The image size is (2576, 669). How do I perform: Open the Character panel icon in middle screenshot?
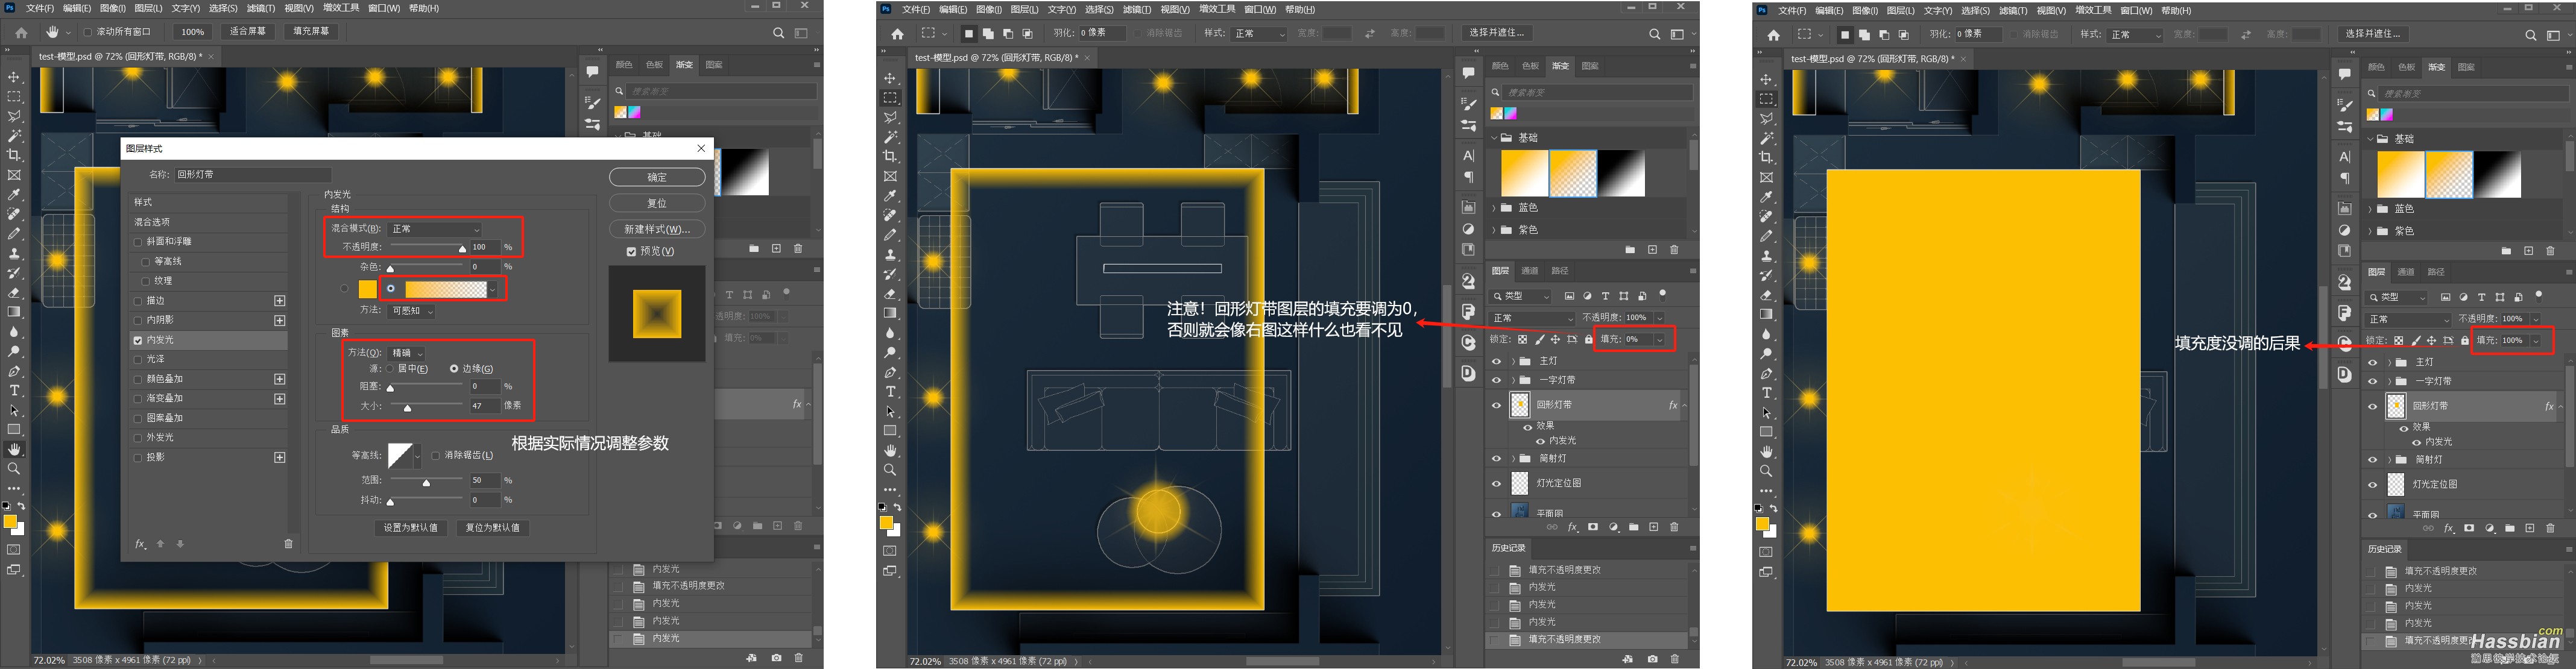(x=1468, y=155)
